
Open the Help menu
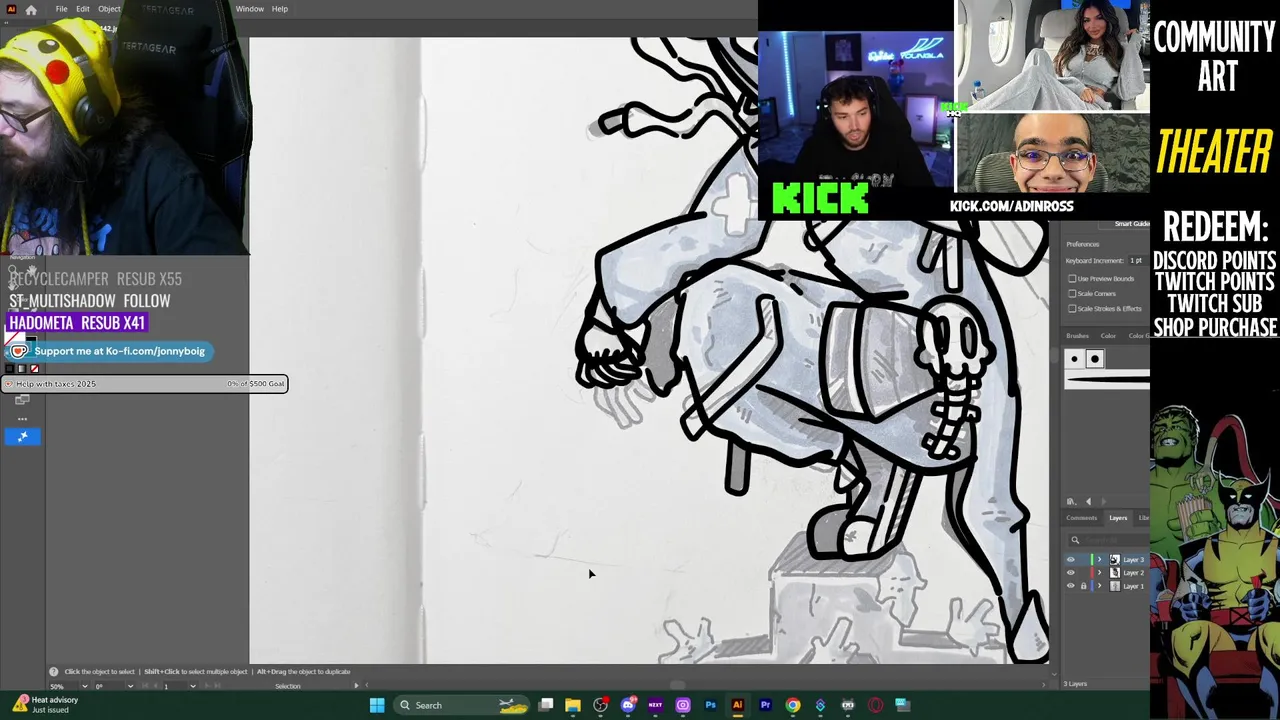pyautogui.click(x=280, y=9)
